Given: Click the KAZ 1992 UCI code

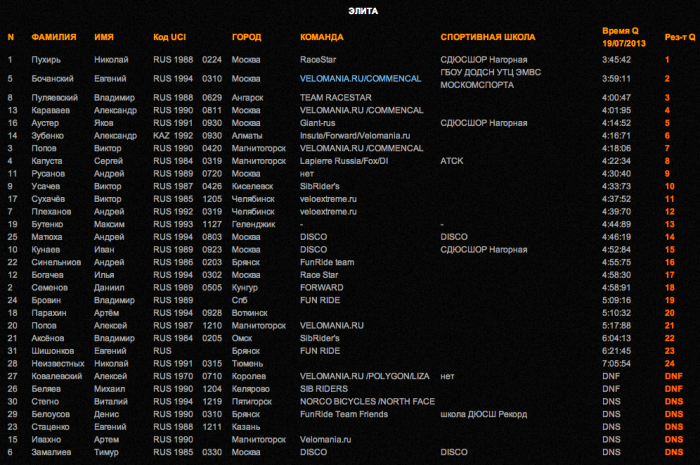Looking at the screenshot, I should (173, 136).
